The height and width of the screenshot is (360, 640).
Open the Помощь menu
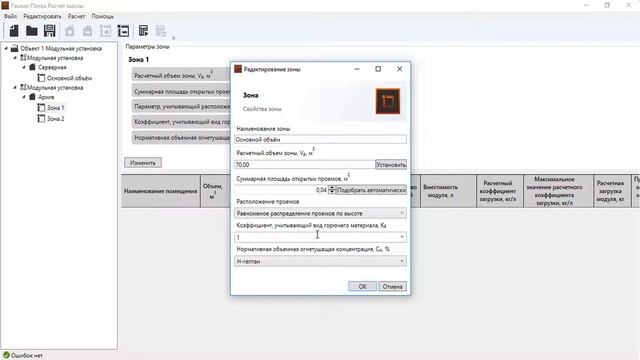(x=102, y=16)
